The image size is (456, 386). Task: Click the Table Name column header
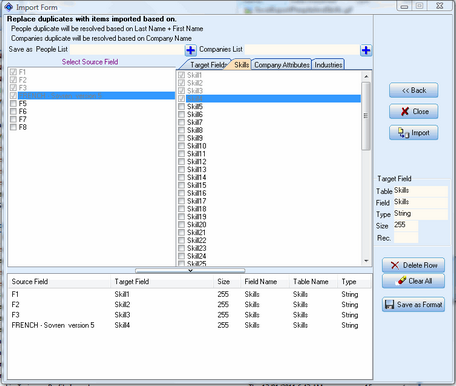click(x=313, y=282)
